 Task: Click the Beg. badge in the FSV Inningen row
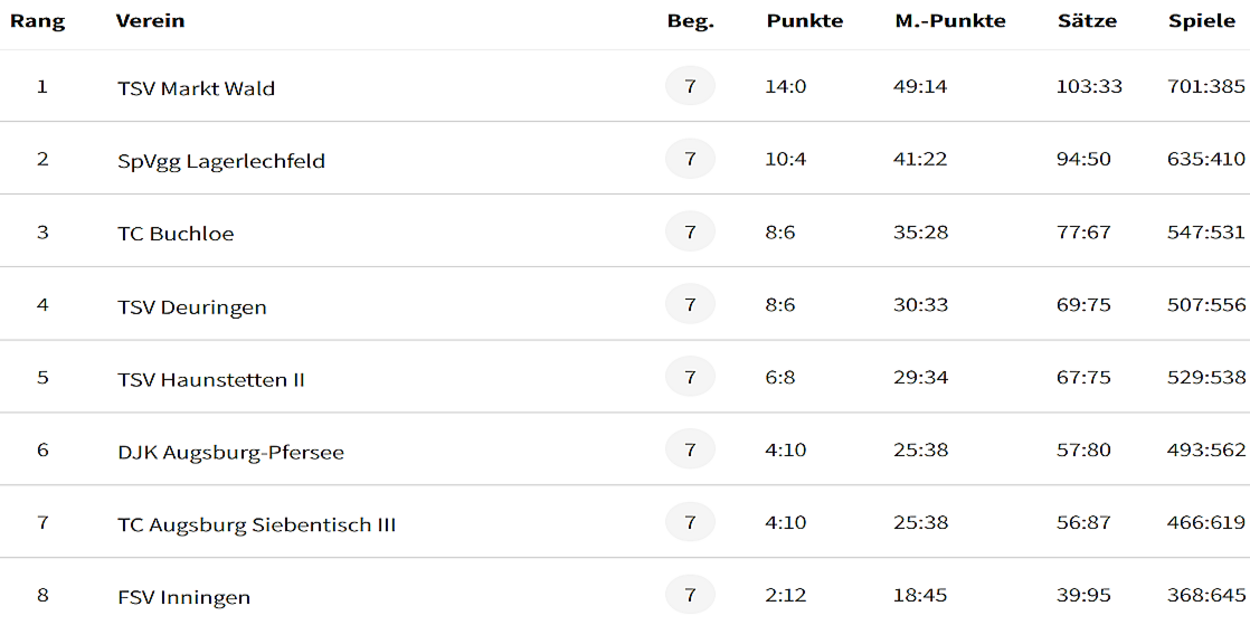tap(690, 595)
